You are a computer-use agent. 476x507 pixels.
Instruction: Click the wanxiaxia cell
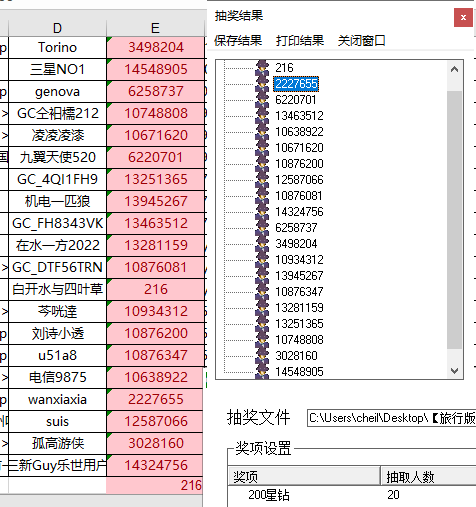[x=57, y=399]
